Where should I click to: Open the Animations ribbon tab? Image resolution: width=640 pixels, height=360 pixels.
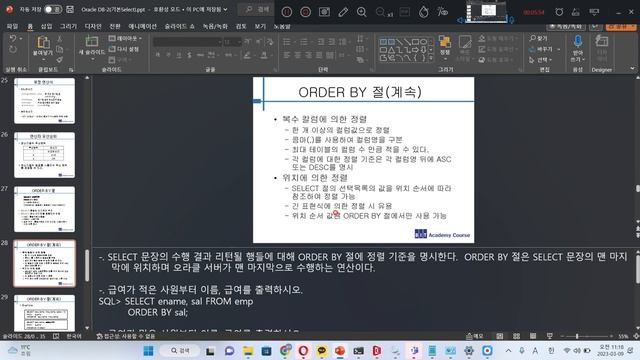tap(142, 26)
